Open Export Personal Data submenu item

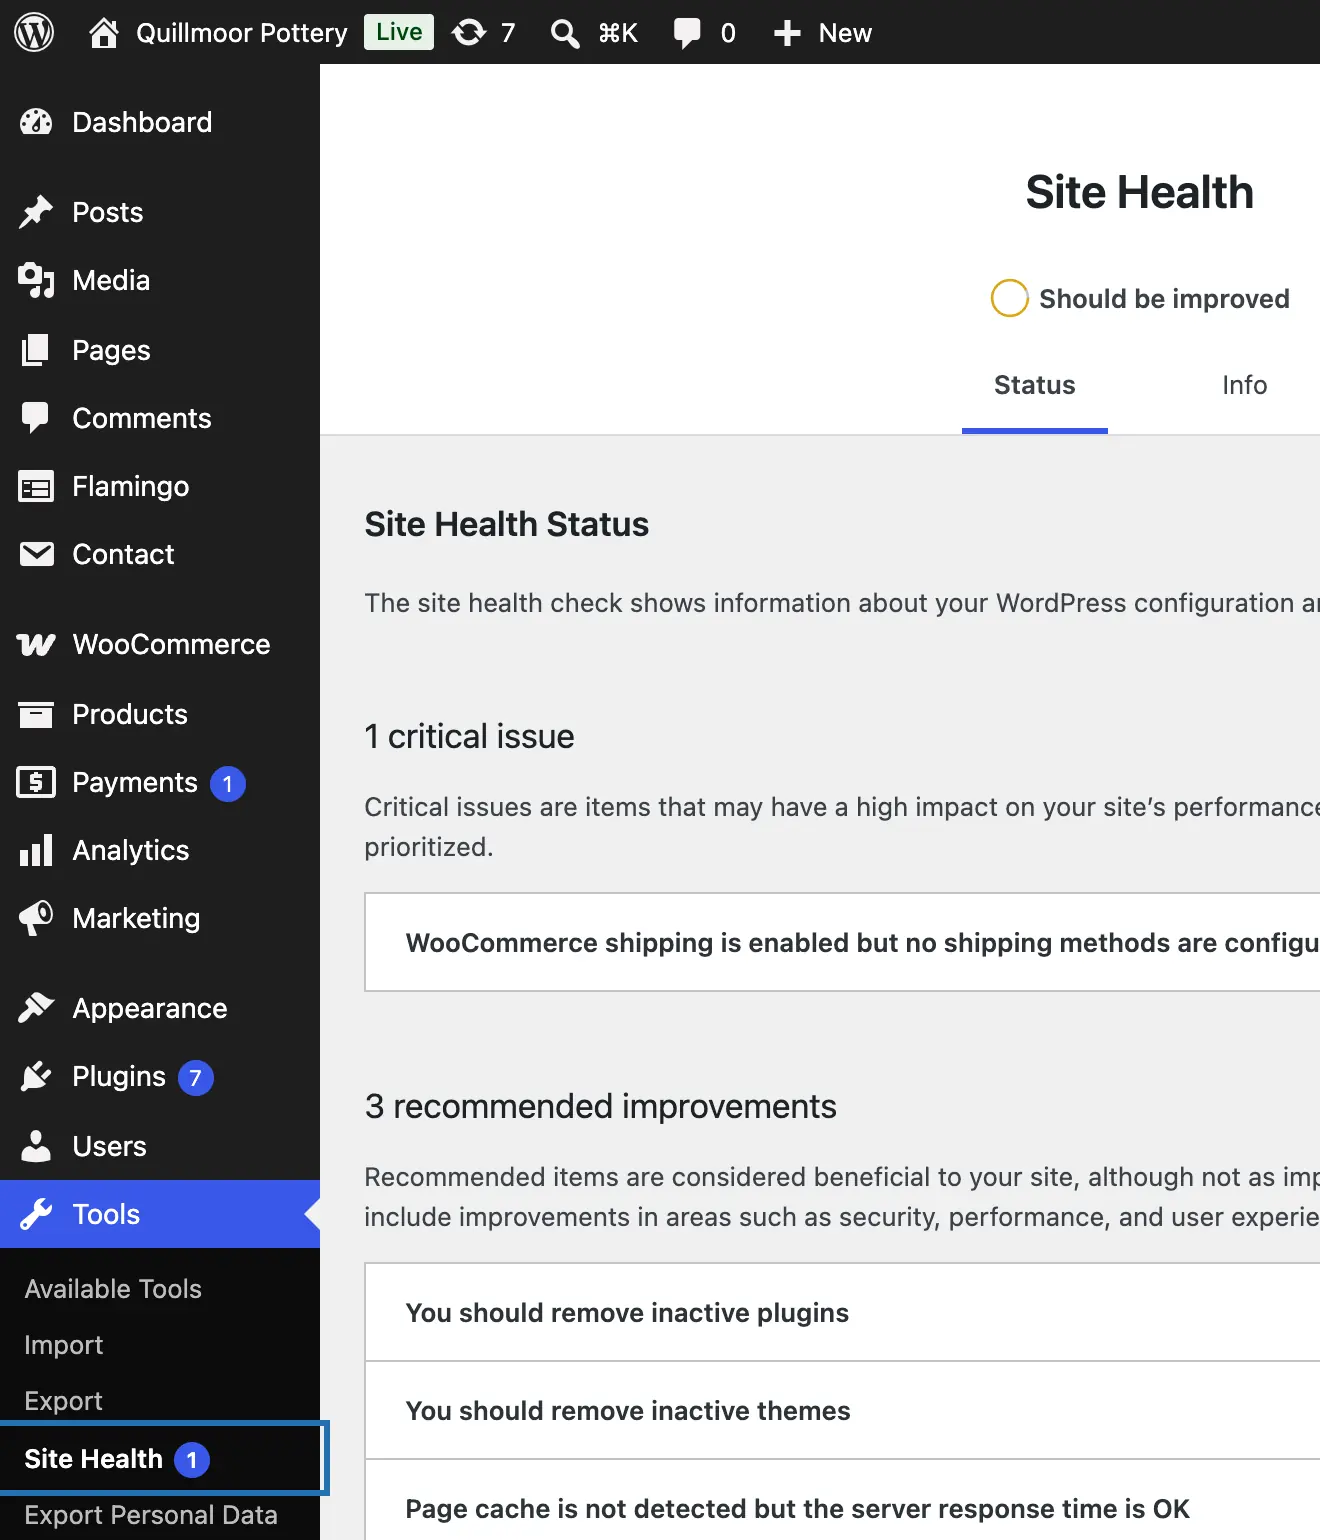pos(151,1515)
